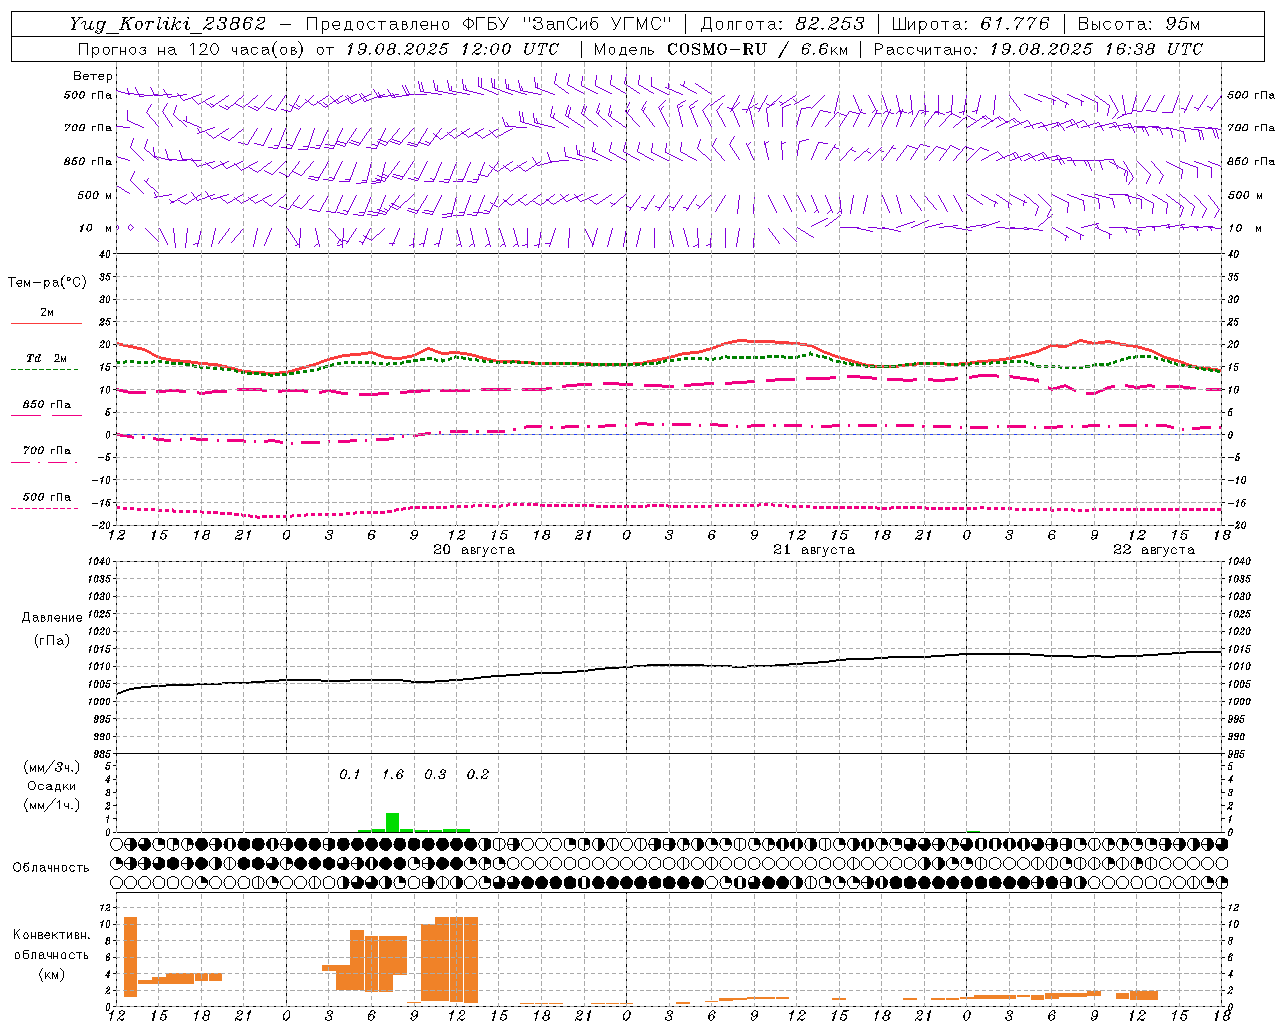Click the Модель COSMO-RU / 6.6км label
Screen dimensions: 1280x1024
(720, 49)
